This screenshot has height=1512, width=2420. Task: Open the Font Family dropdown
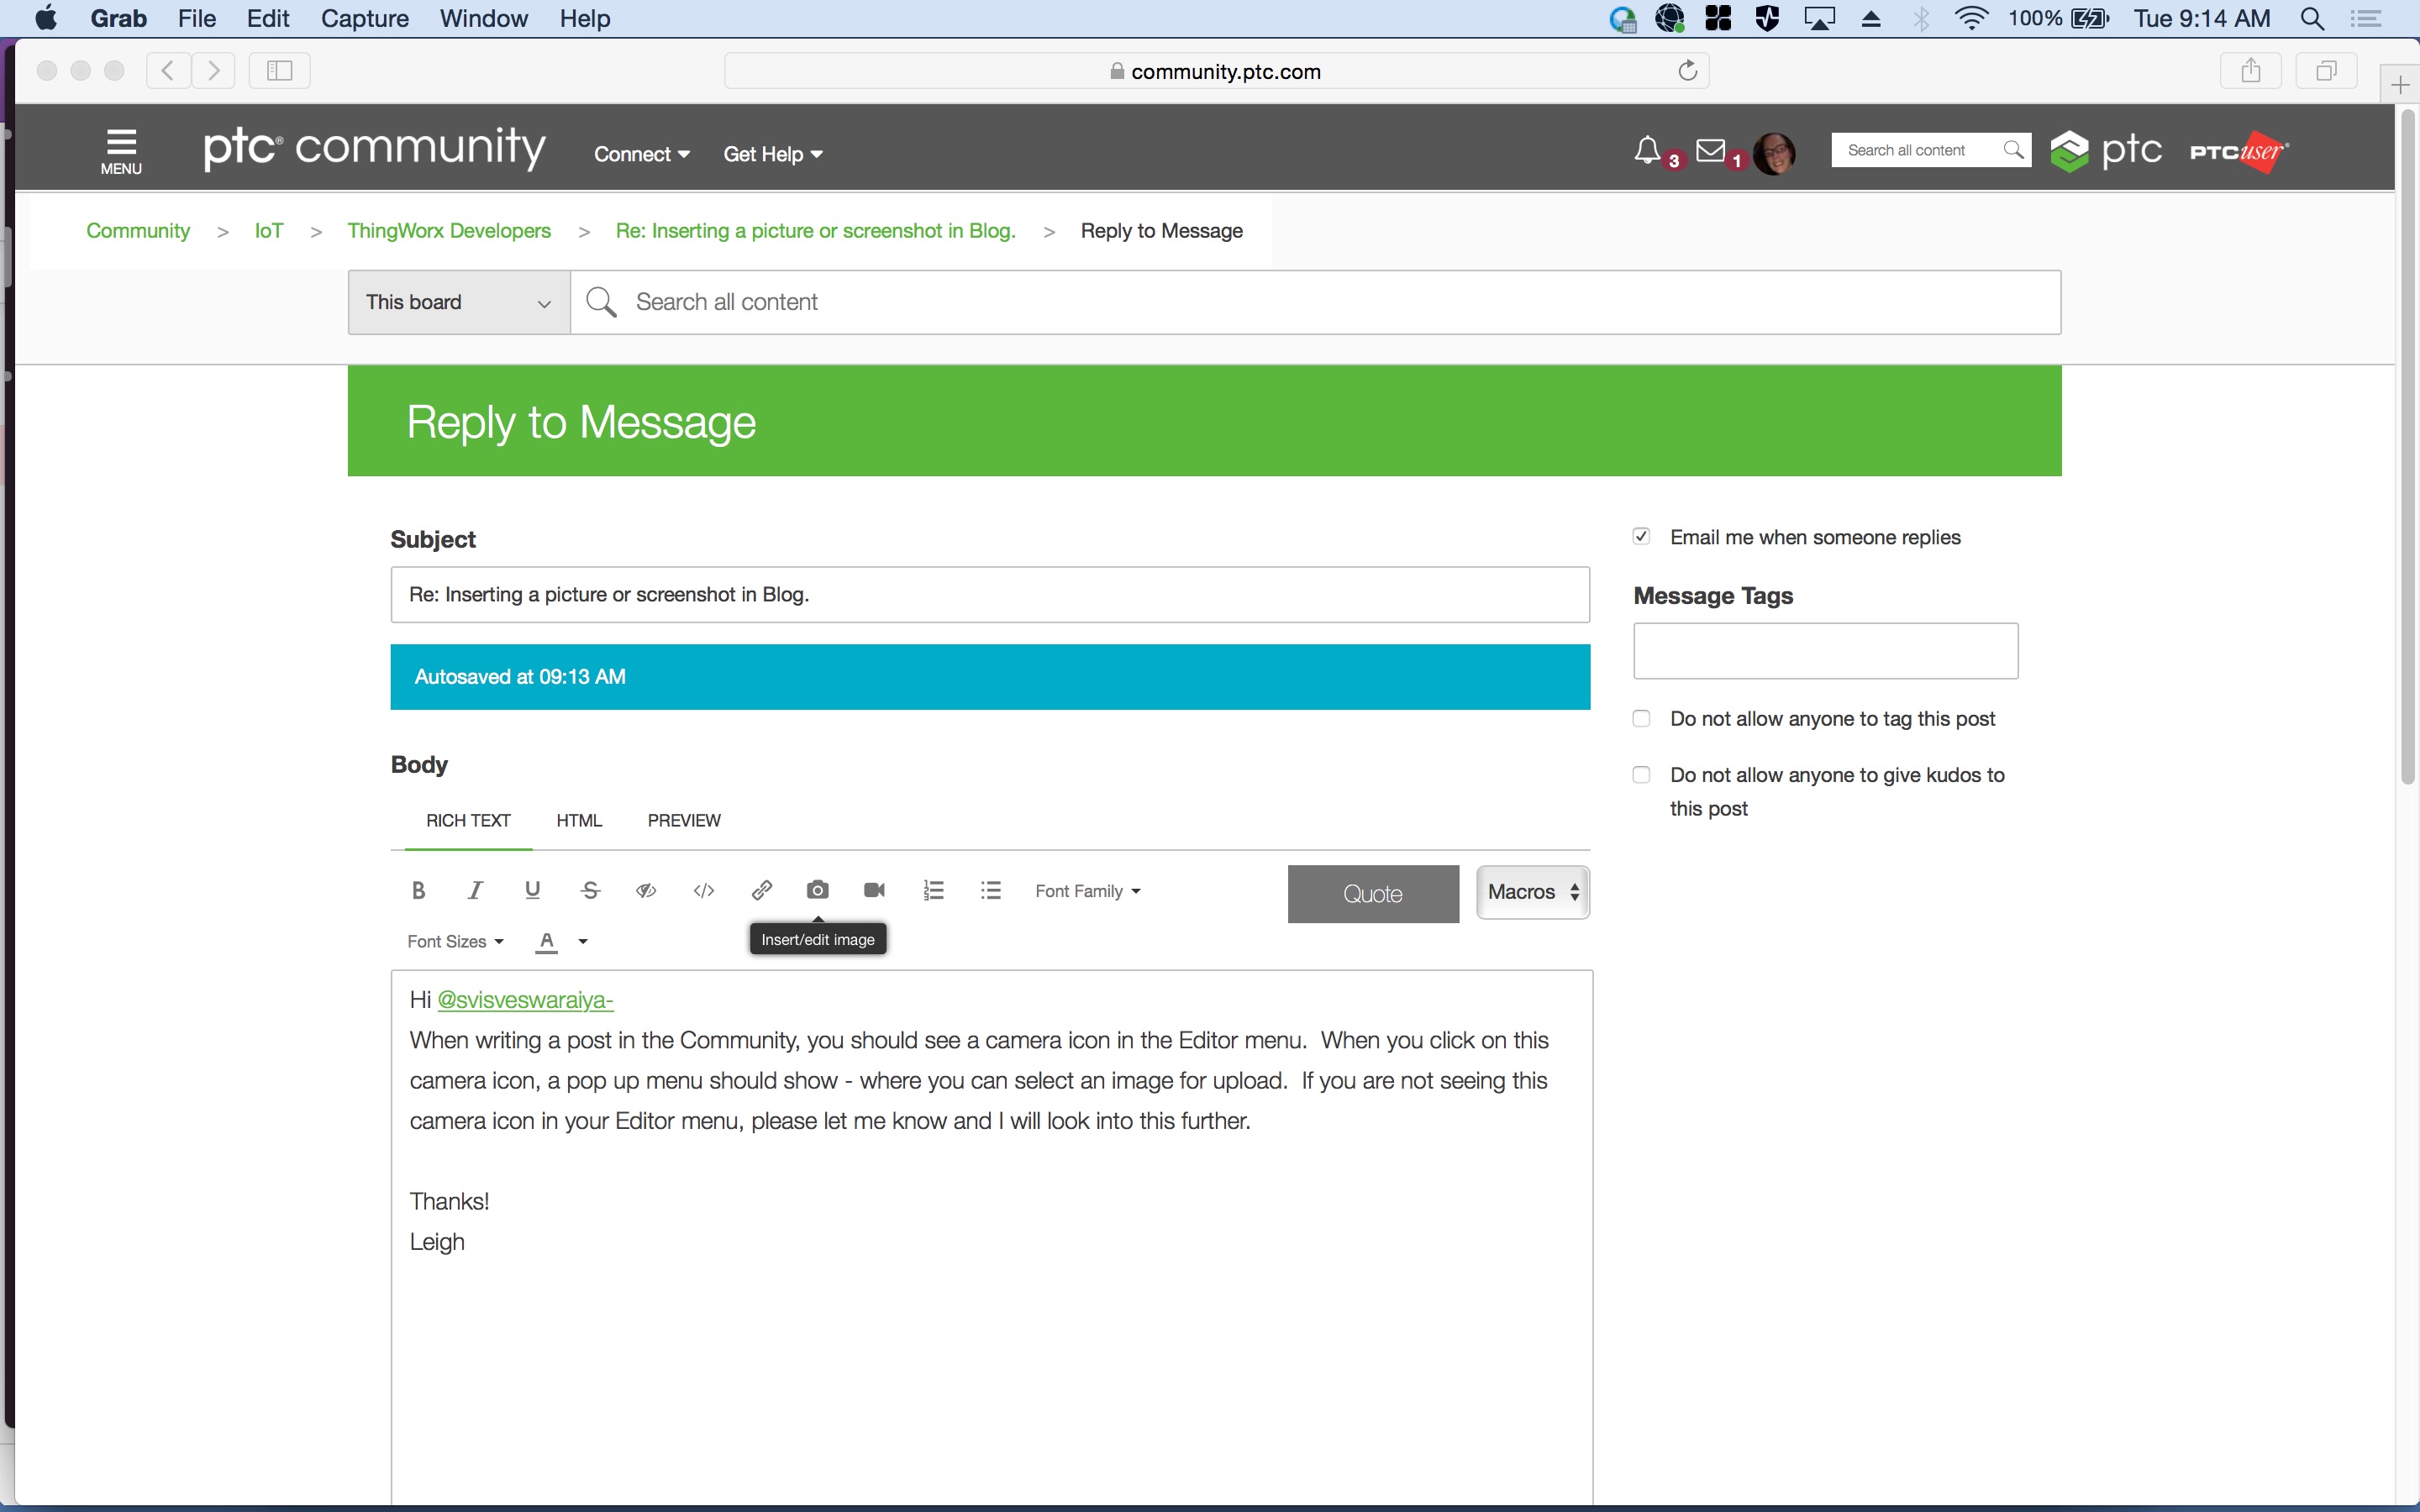point(1087,891)
